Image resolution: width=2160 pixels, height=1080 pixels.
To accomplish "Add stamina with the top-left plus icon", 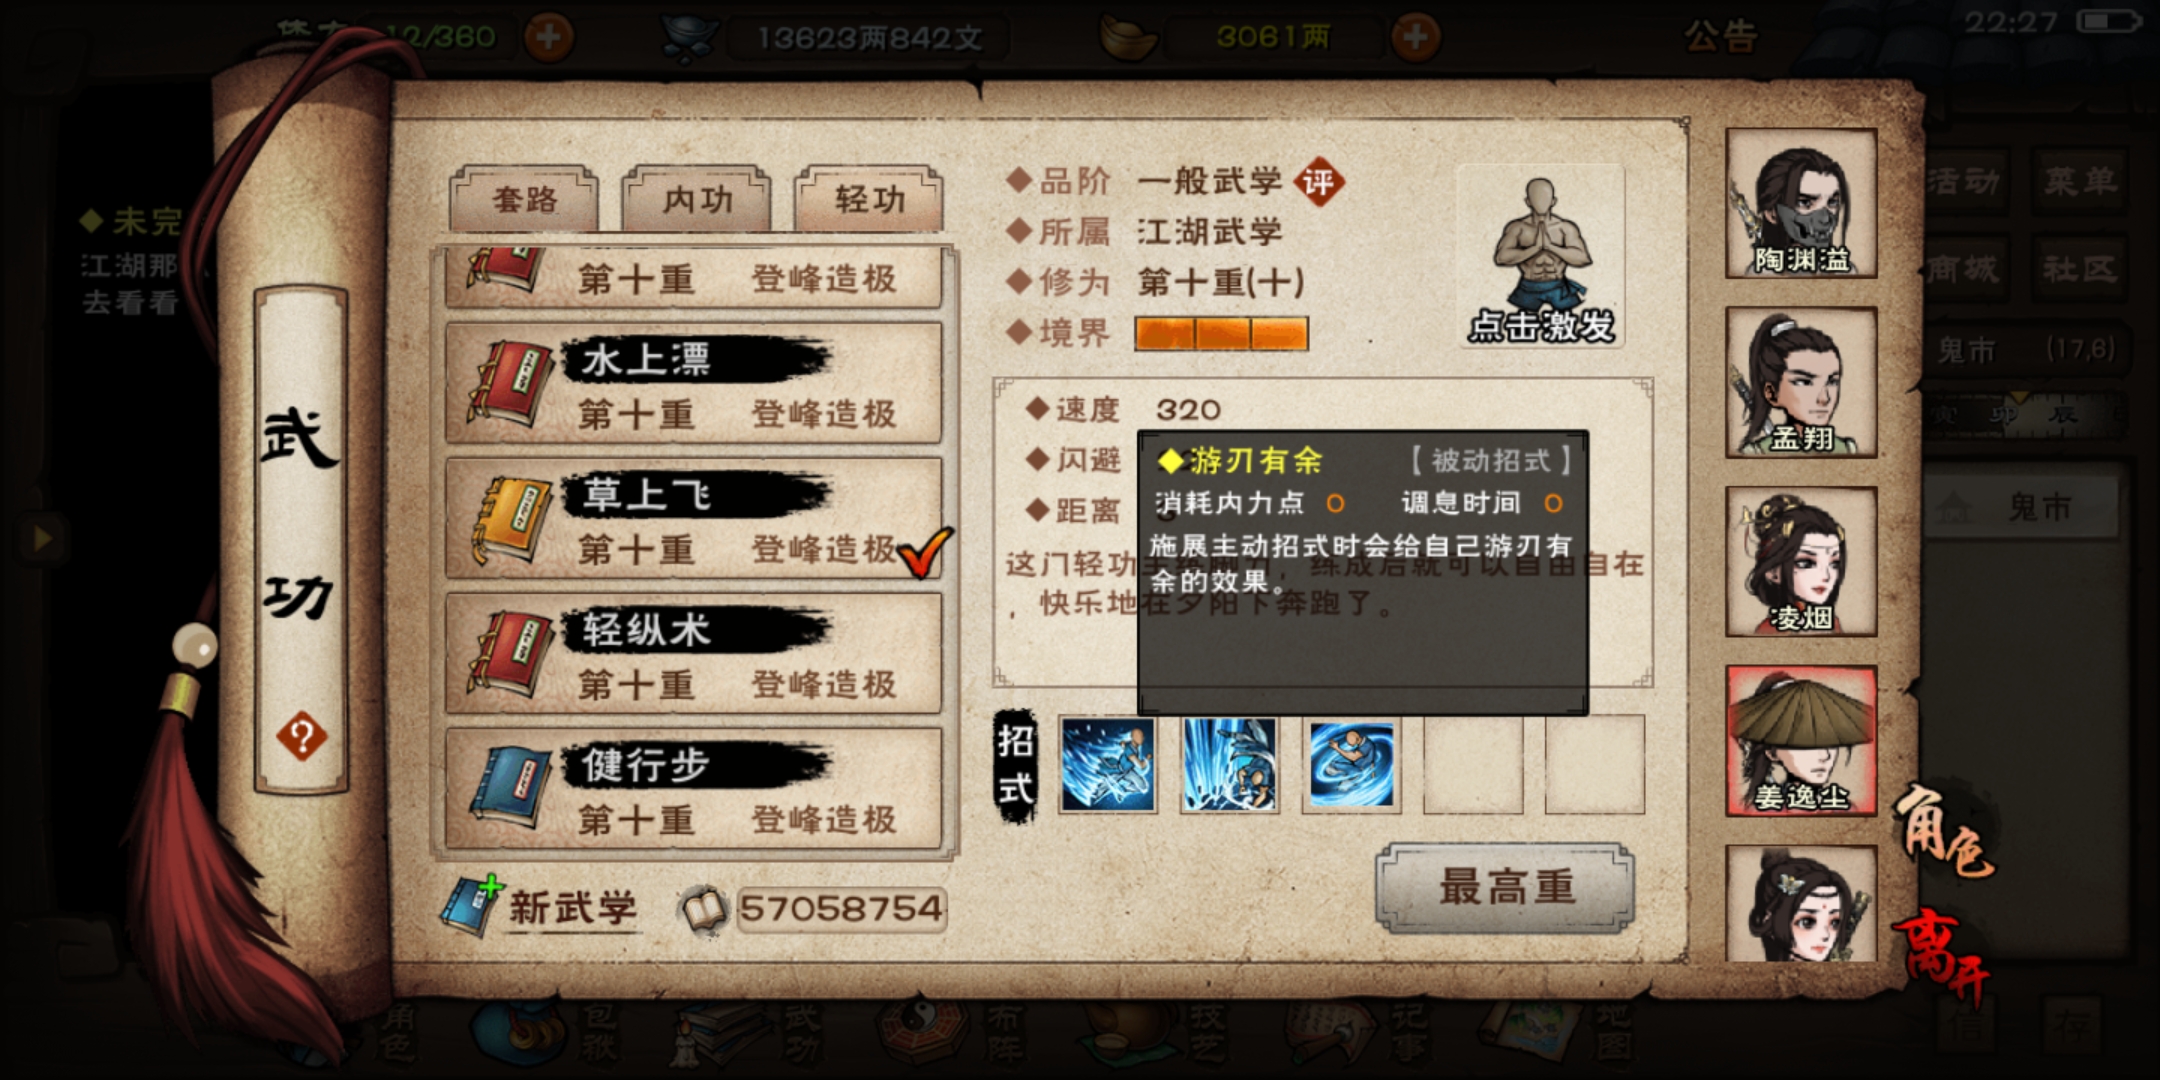I will [549, 38].
